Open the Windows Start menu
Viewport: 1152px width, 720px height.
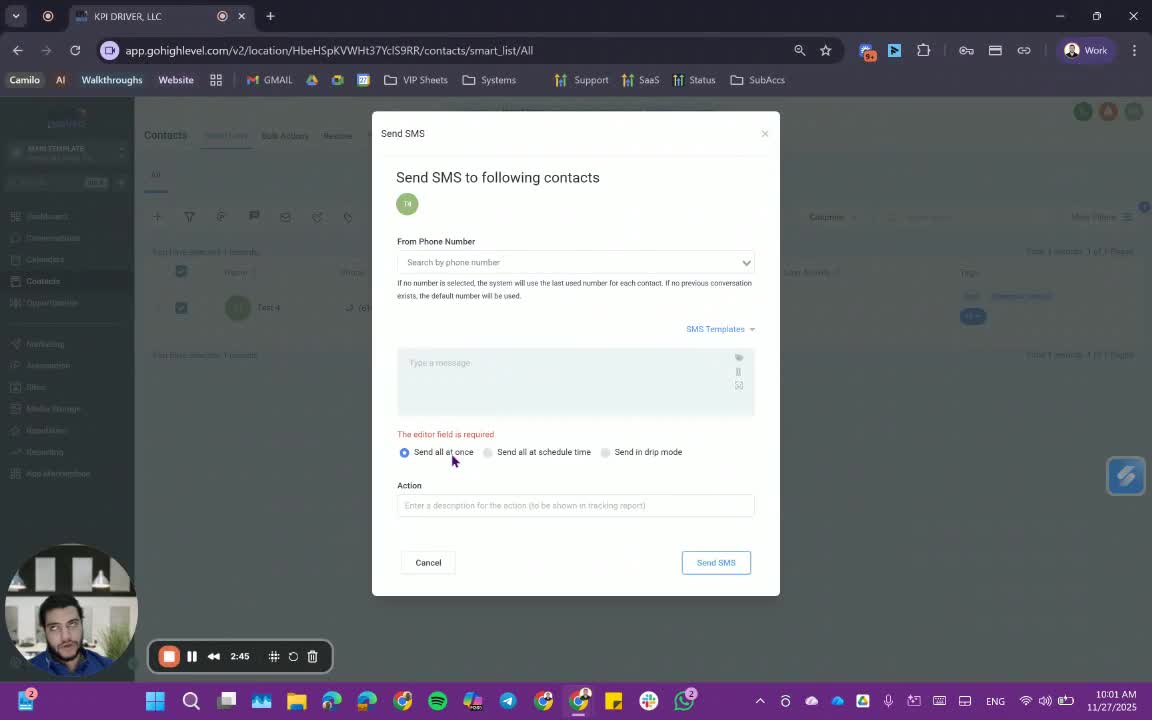coord(155,701)
